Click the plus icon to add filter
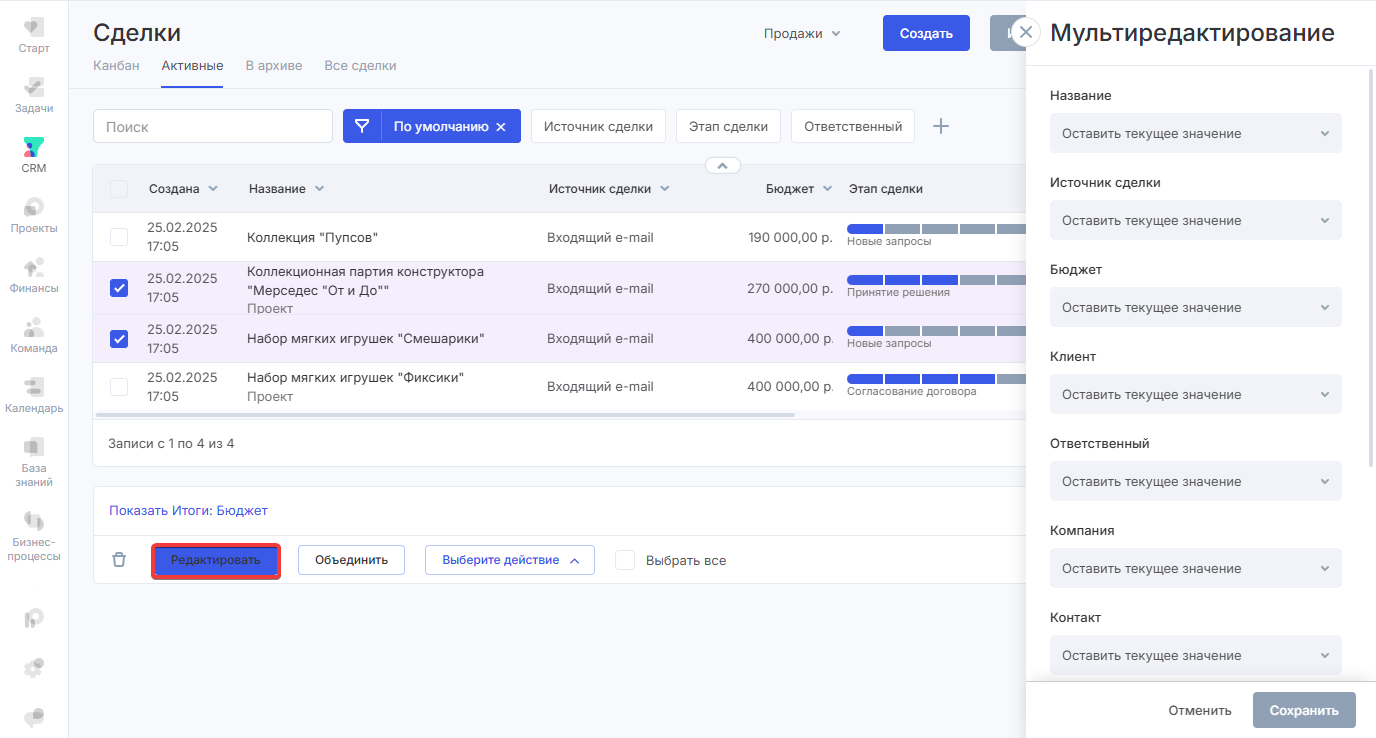Viewport: 1376px width, 738px height. (940, 126)
